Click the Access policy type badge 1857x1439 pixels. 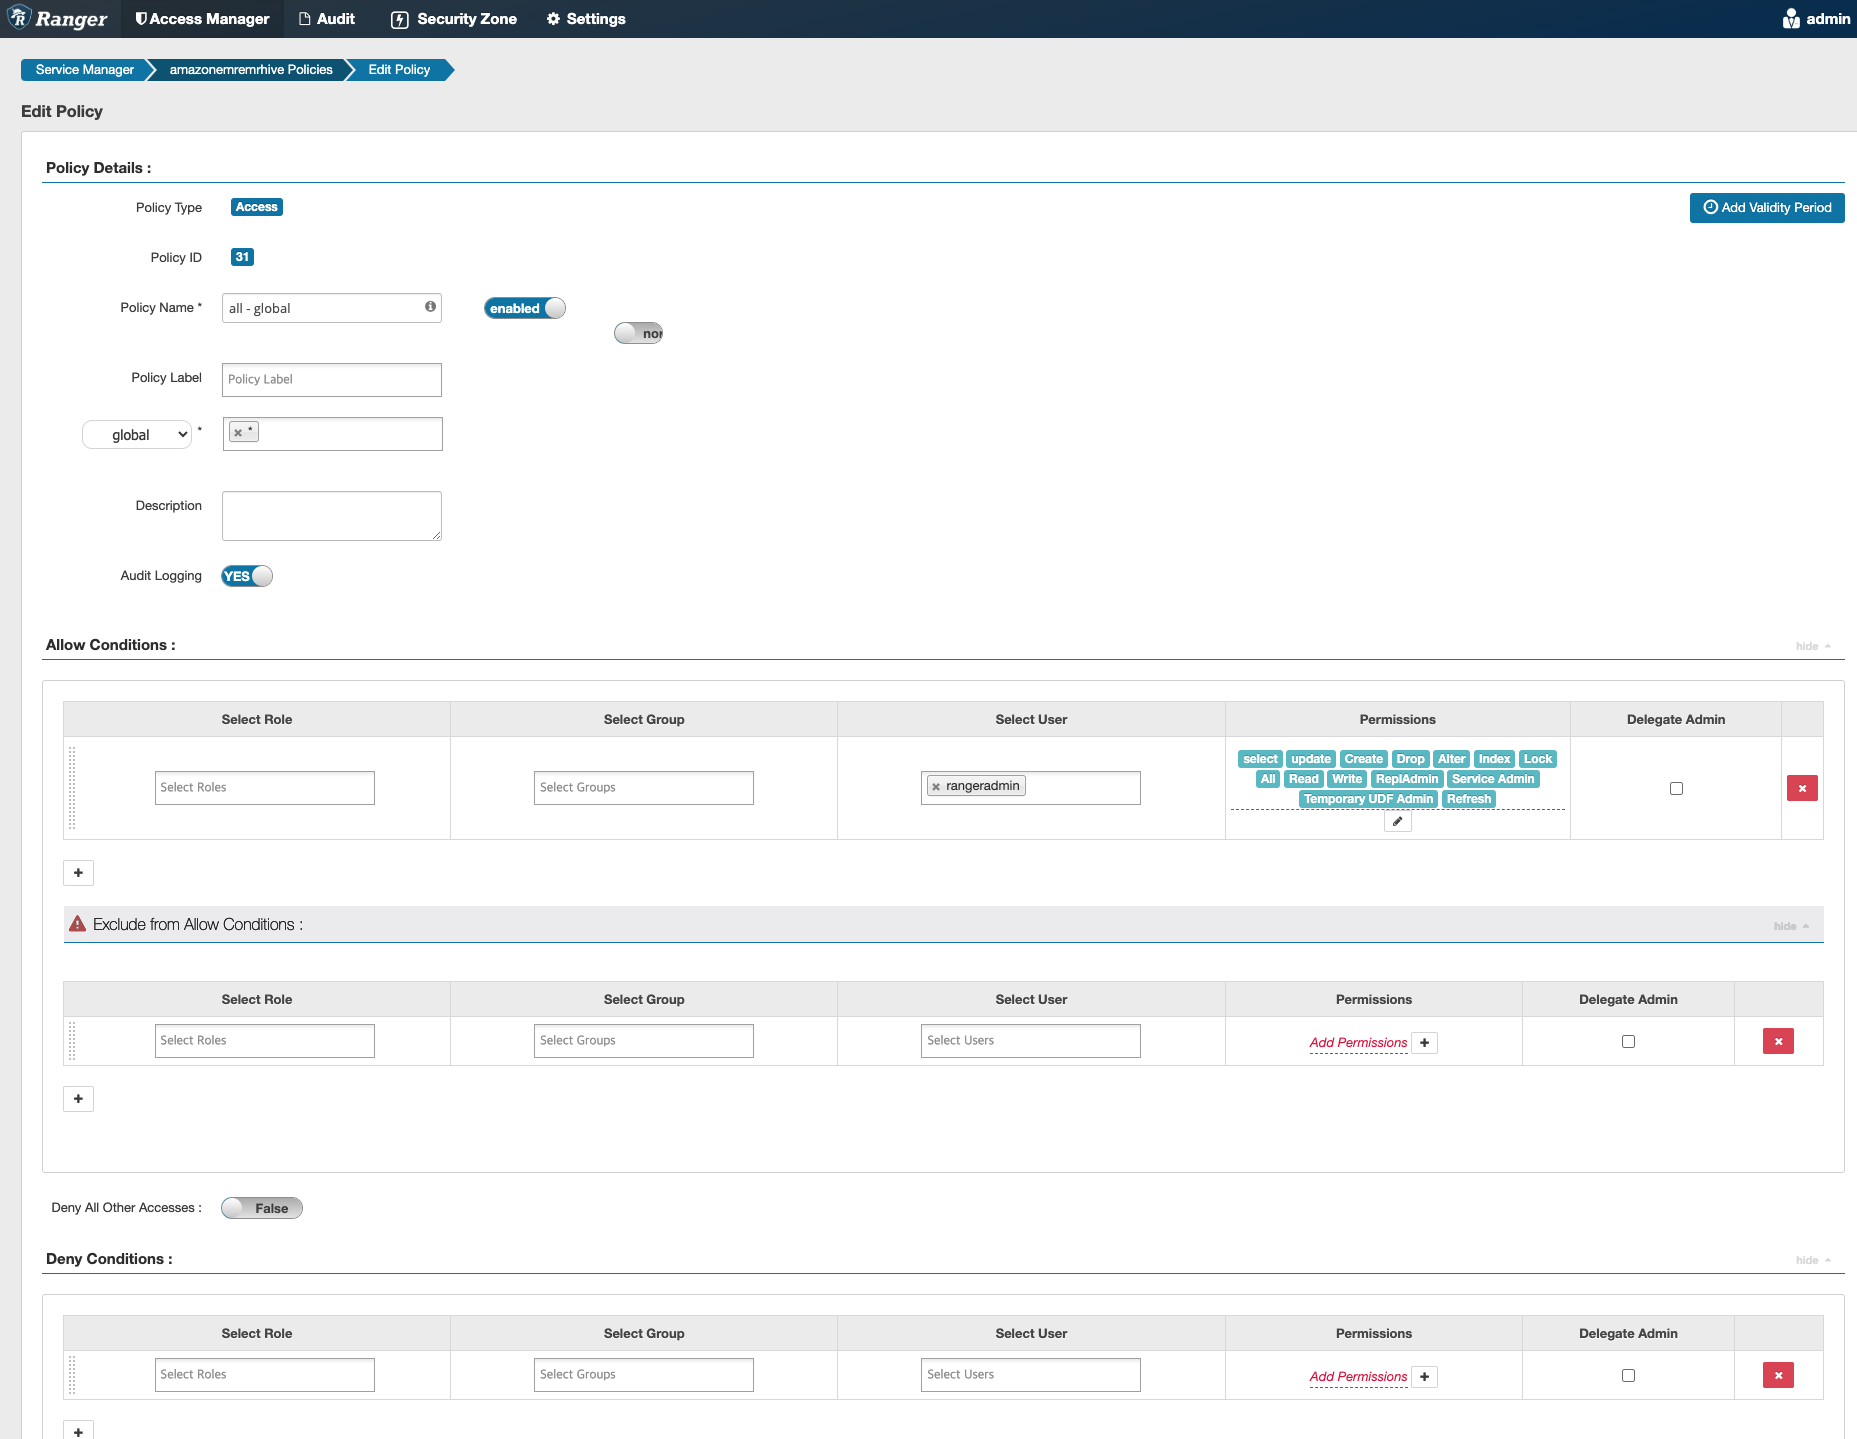[x=257, y=207]
